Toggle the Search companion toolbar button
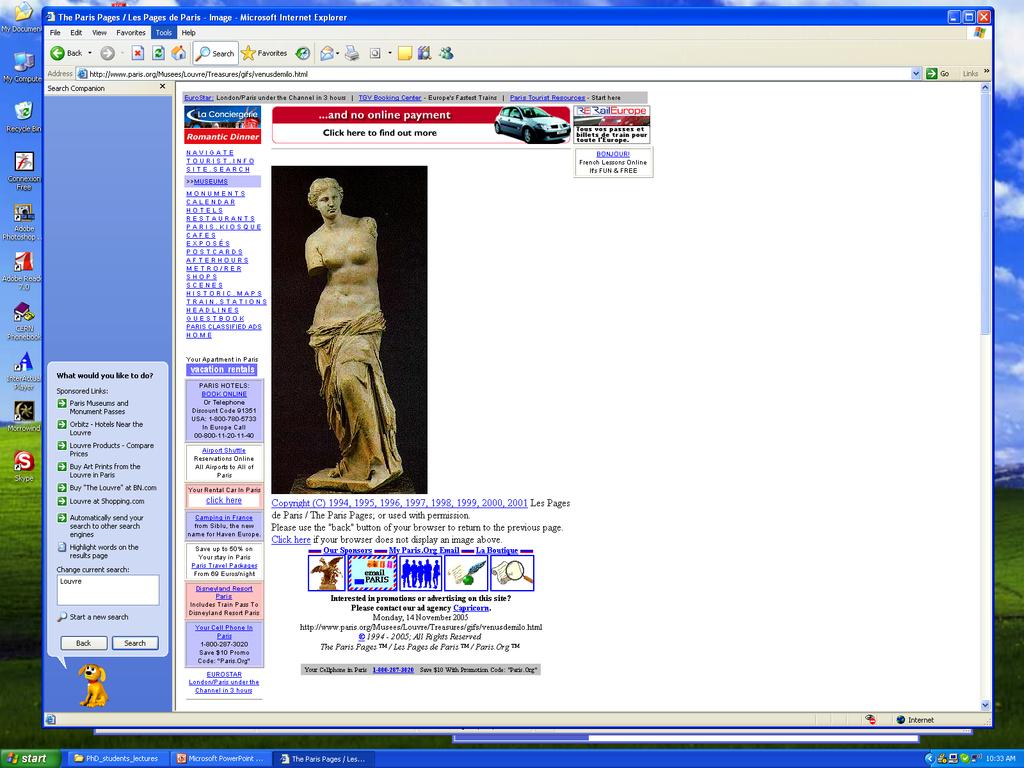1024x768 pixels. [215, 54]
